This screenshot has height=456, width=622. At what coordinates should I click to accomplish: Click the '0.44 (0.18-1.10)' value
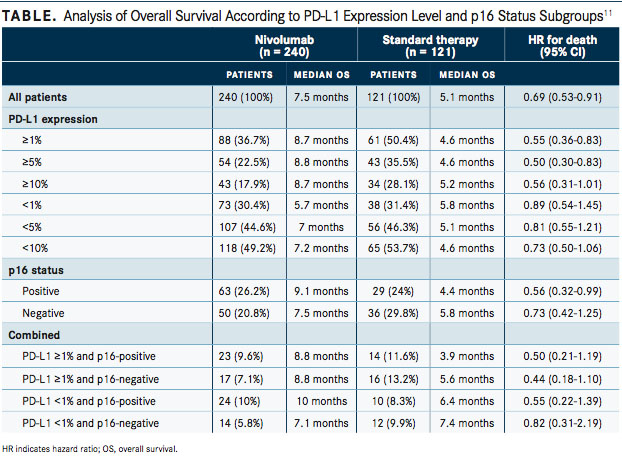point(562,379)
